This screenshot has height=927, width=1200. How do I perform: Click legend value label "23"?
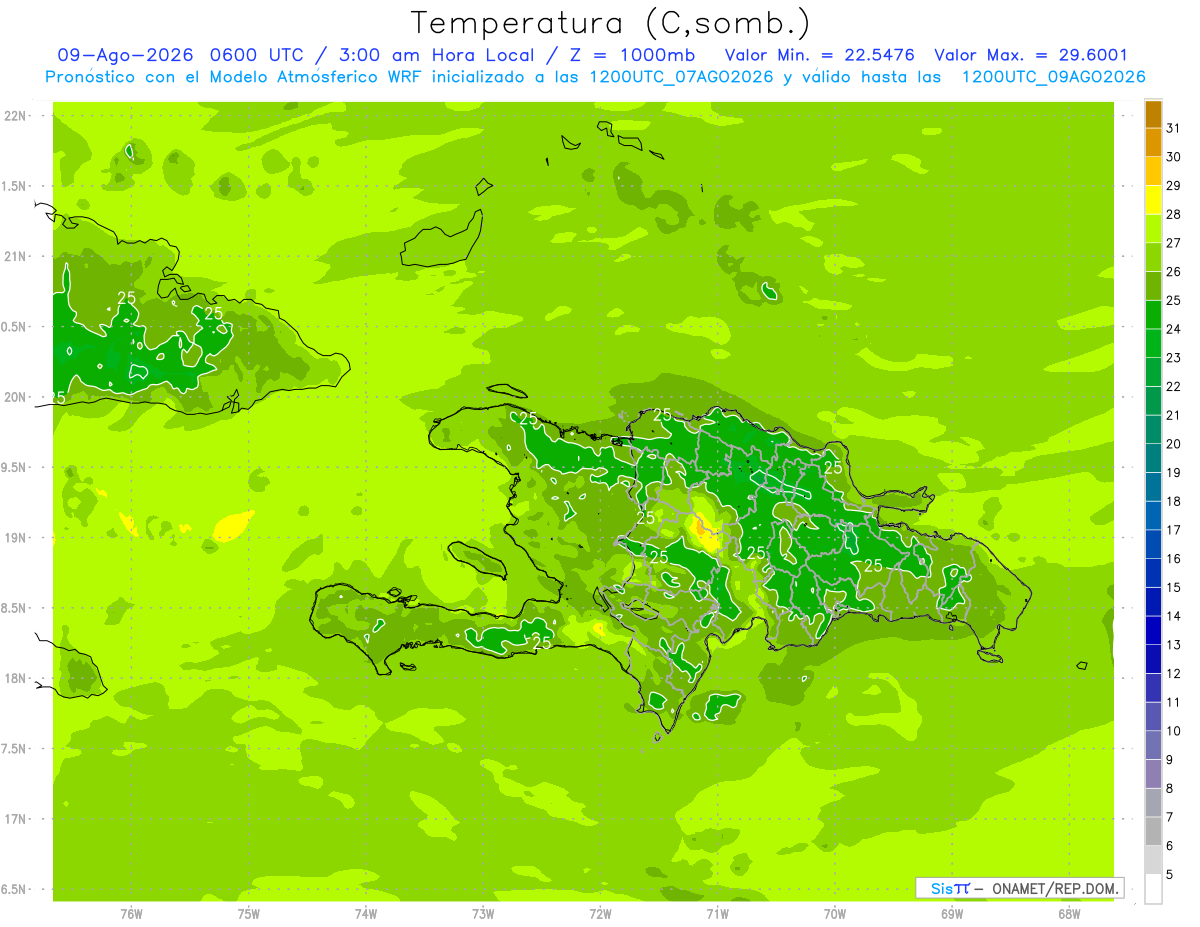point(1174,357)
